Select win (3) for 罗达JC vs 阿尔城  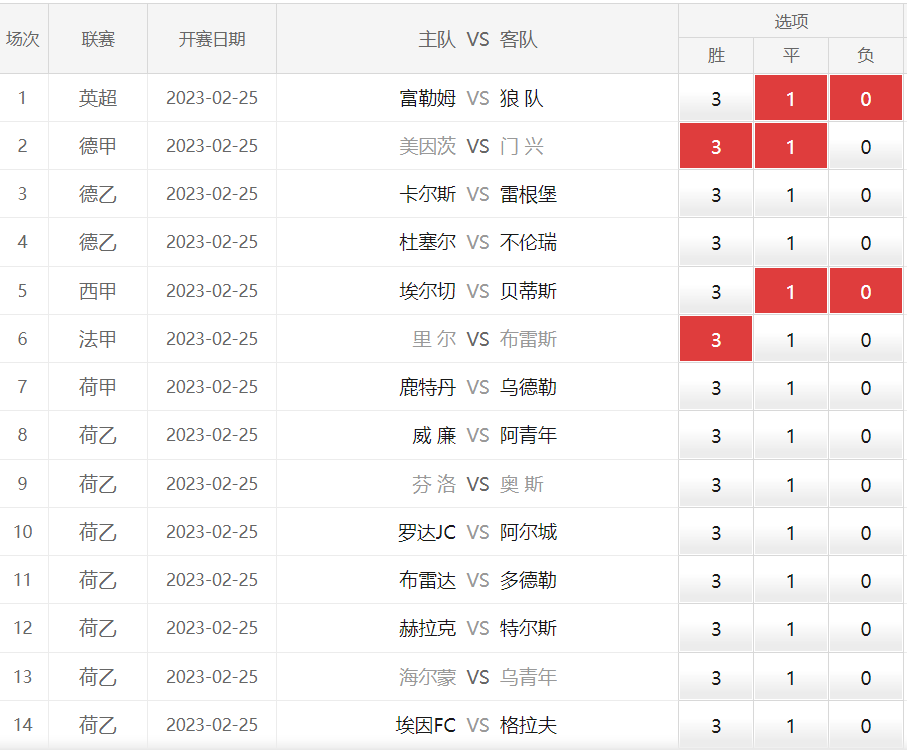[x=716, y=532]
